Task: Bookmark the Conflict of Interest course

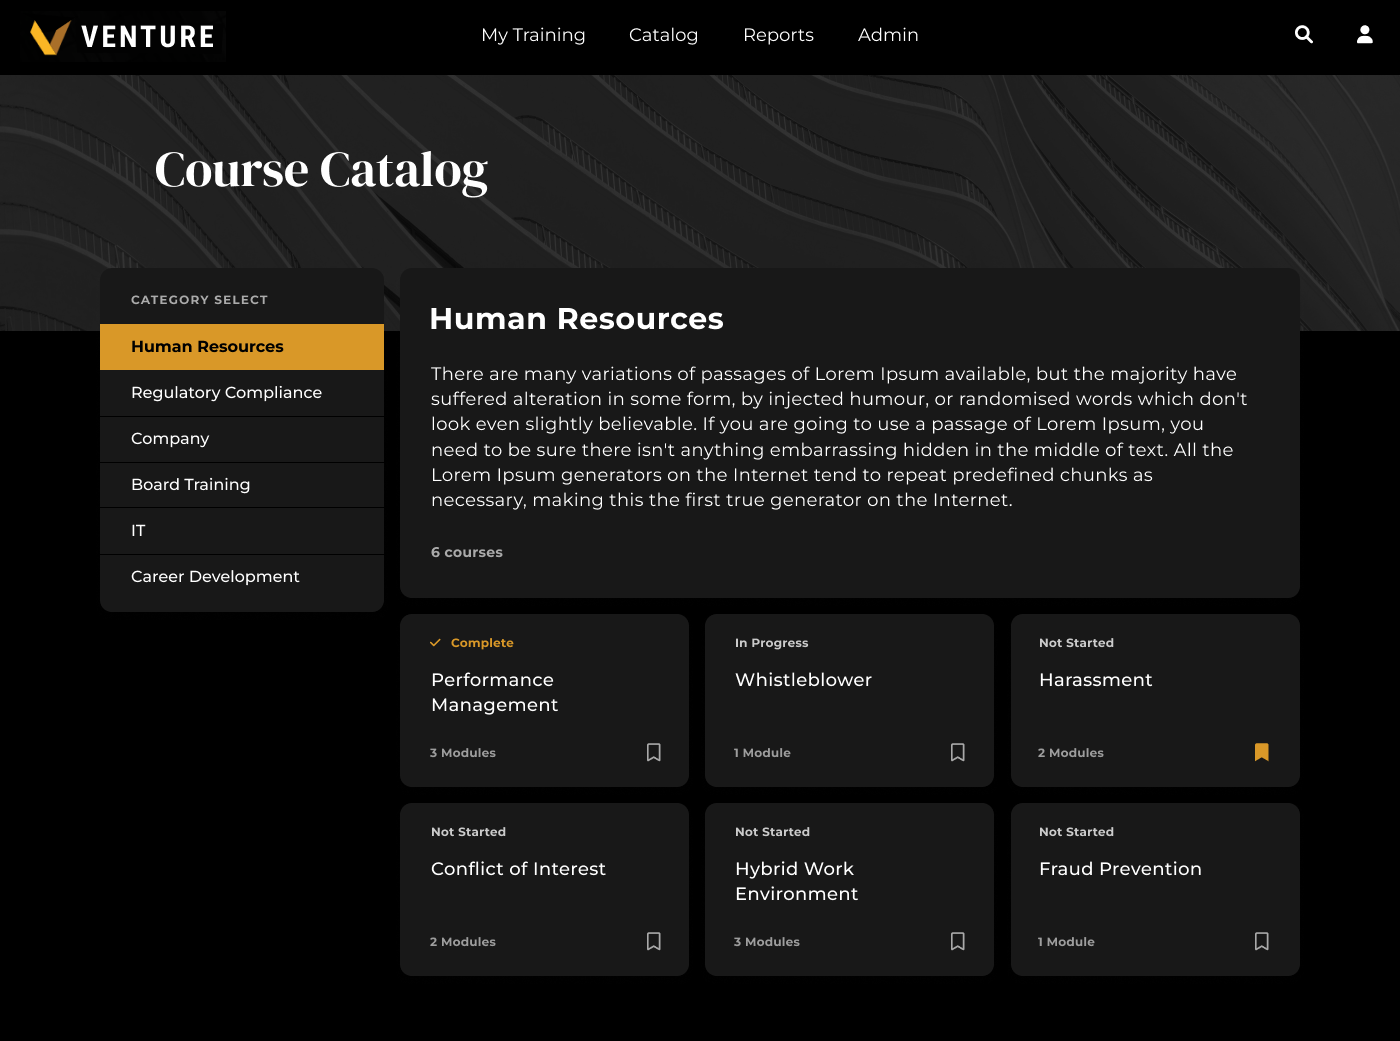Action: [653, 941]
